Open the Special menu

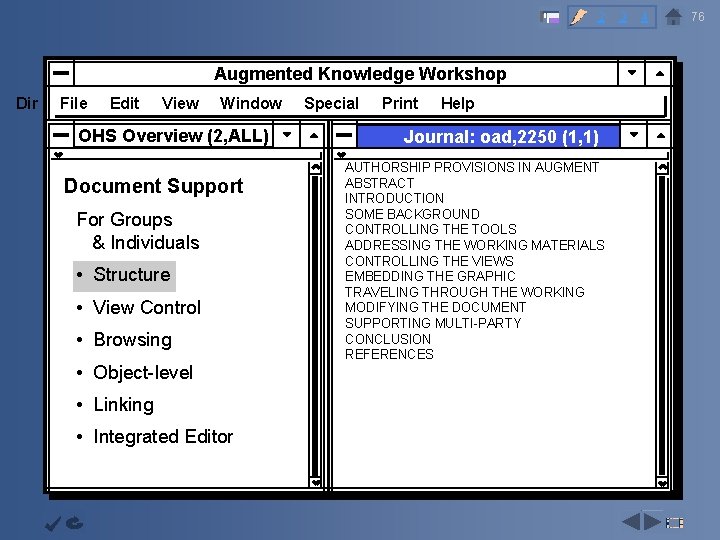(x=332, y=104)
